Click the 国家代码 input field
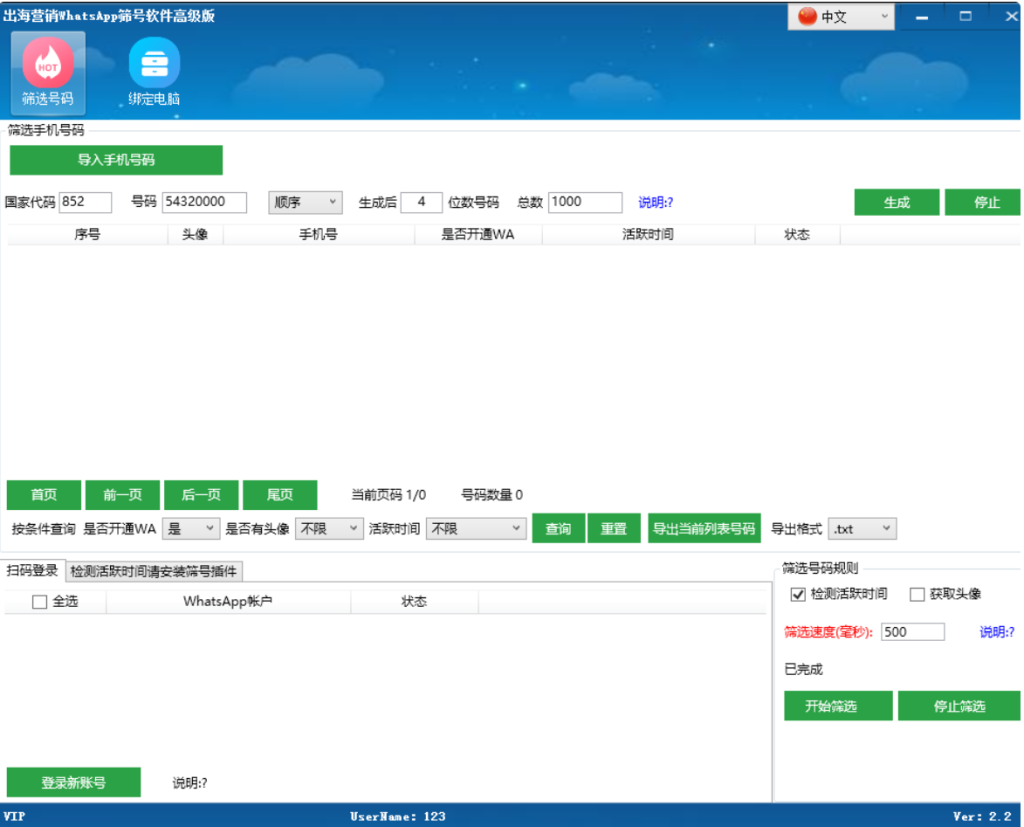This screenshot has width=1024, height=827. pyautogui.click(x=85, y=202)
